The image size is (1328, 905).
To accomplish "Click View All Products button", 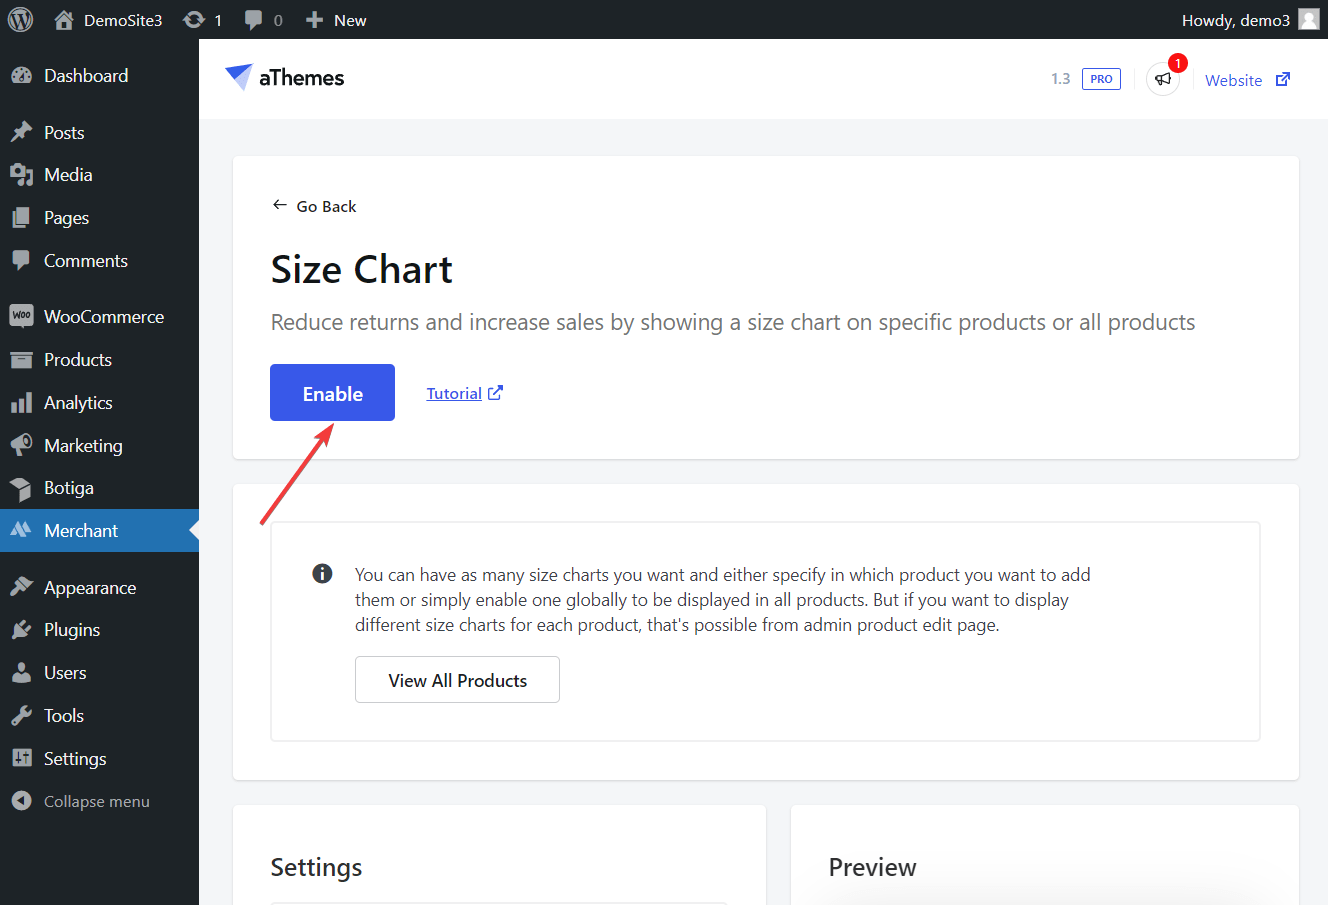I will 457,680.
